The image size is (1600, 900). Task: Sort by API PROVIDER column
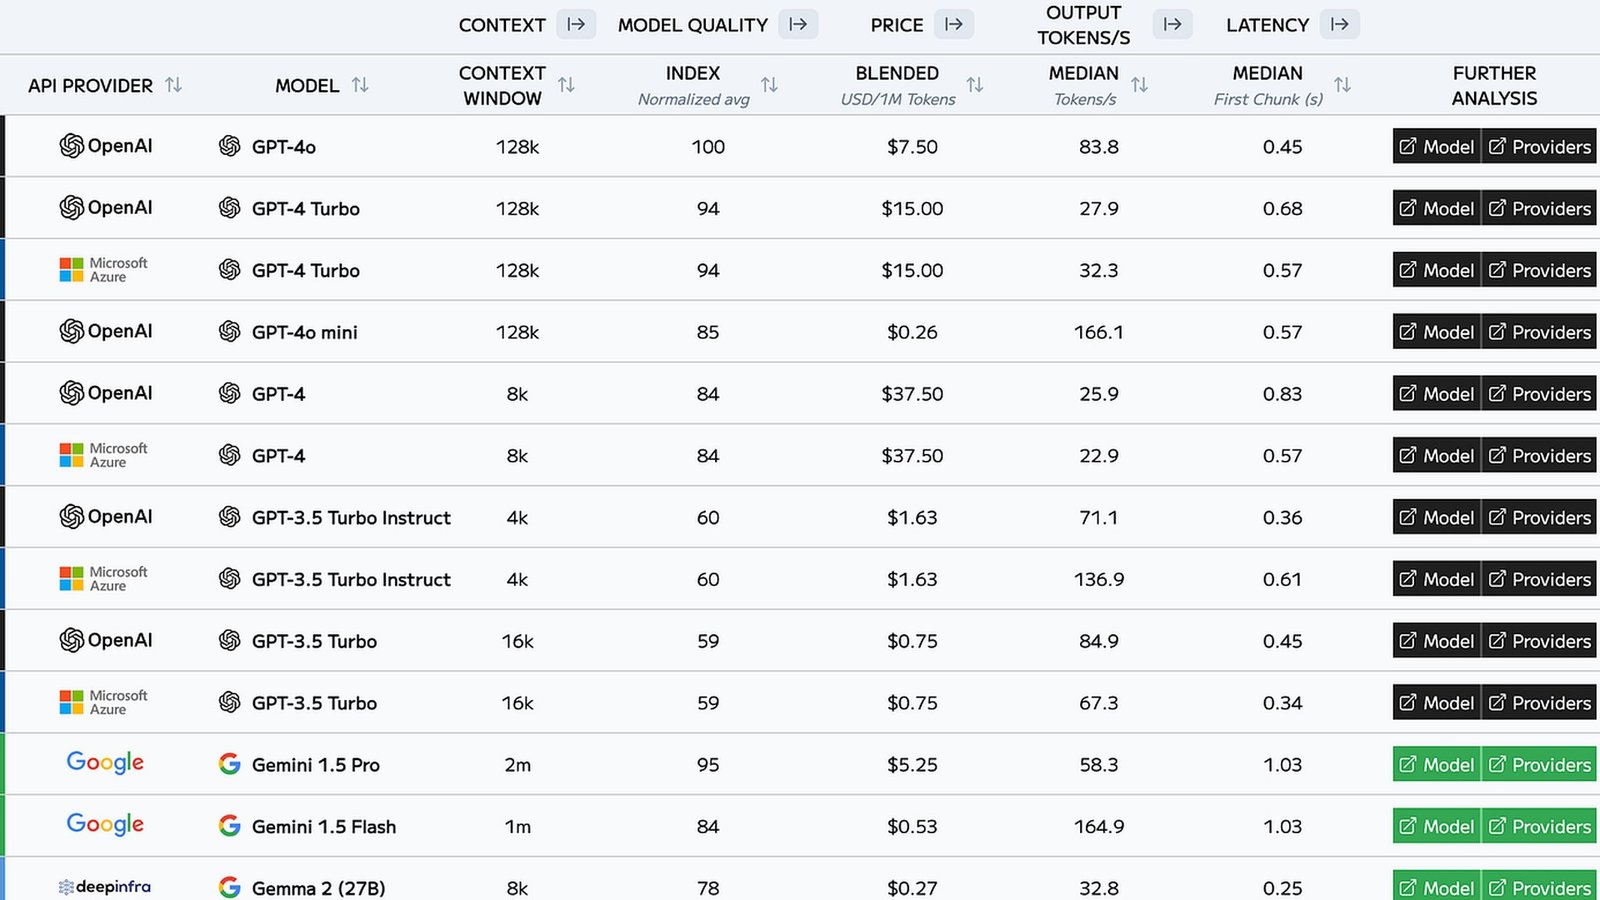coord(174,85)
